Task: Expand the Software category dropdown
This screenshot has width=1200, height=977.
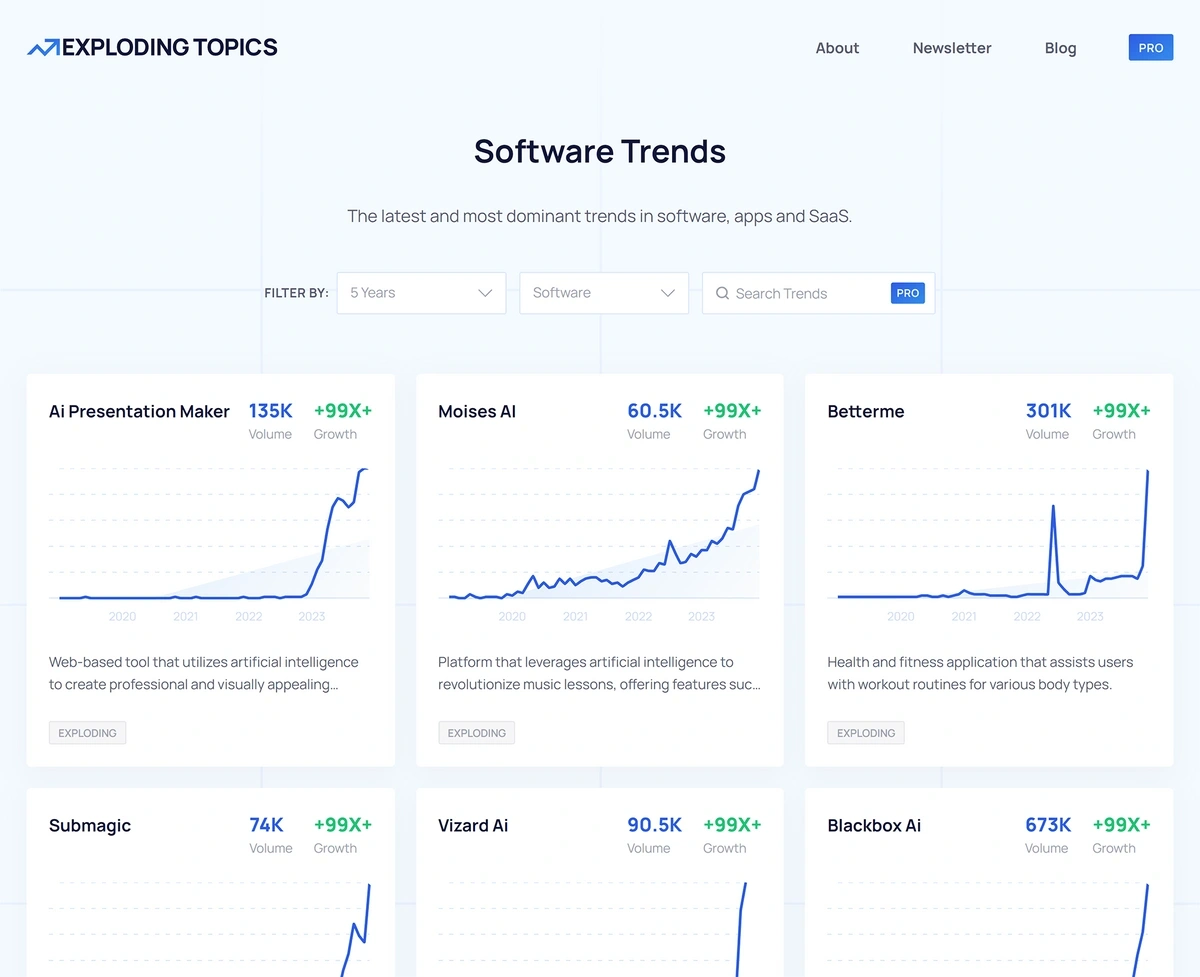Action: [603, 293]
